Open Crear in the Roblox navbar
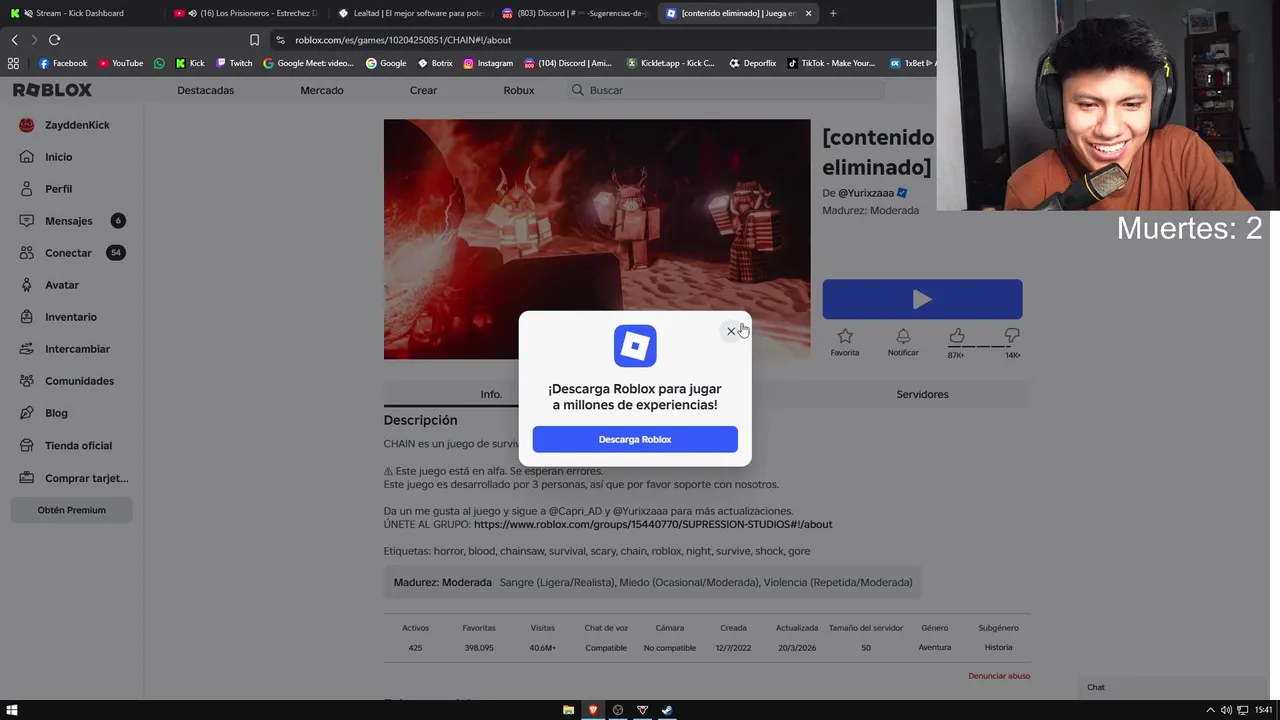 pyautogui.click(x=423, y=90)
